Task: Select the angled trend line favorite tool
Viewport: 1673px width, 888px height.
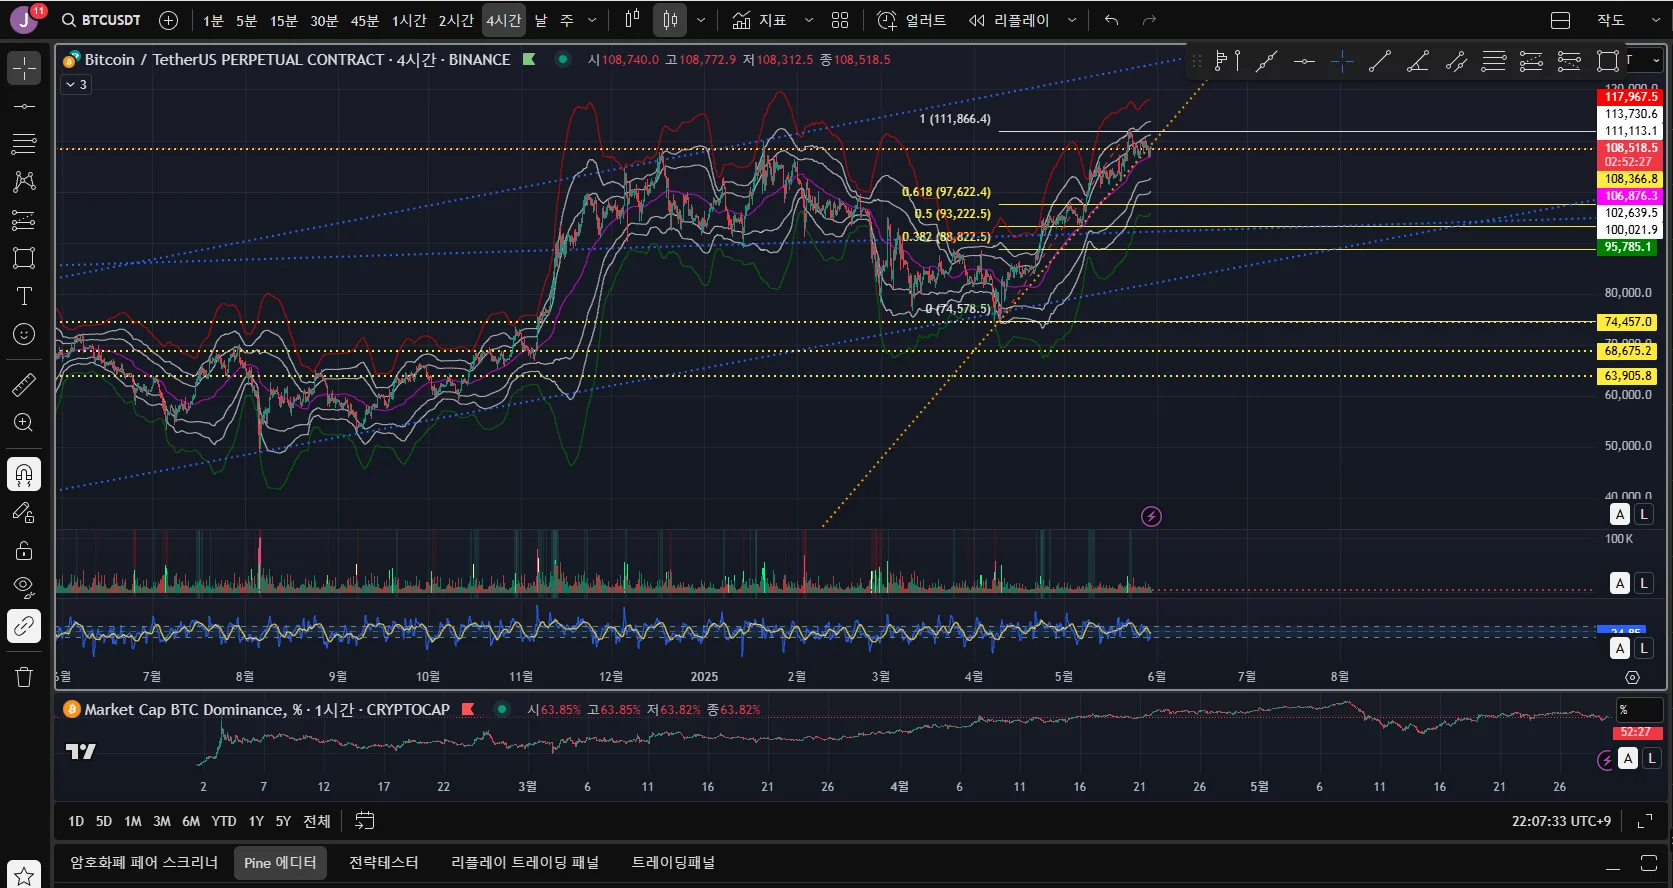Action: [x=1417, y=62]
